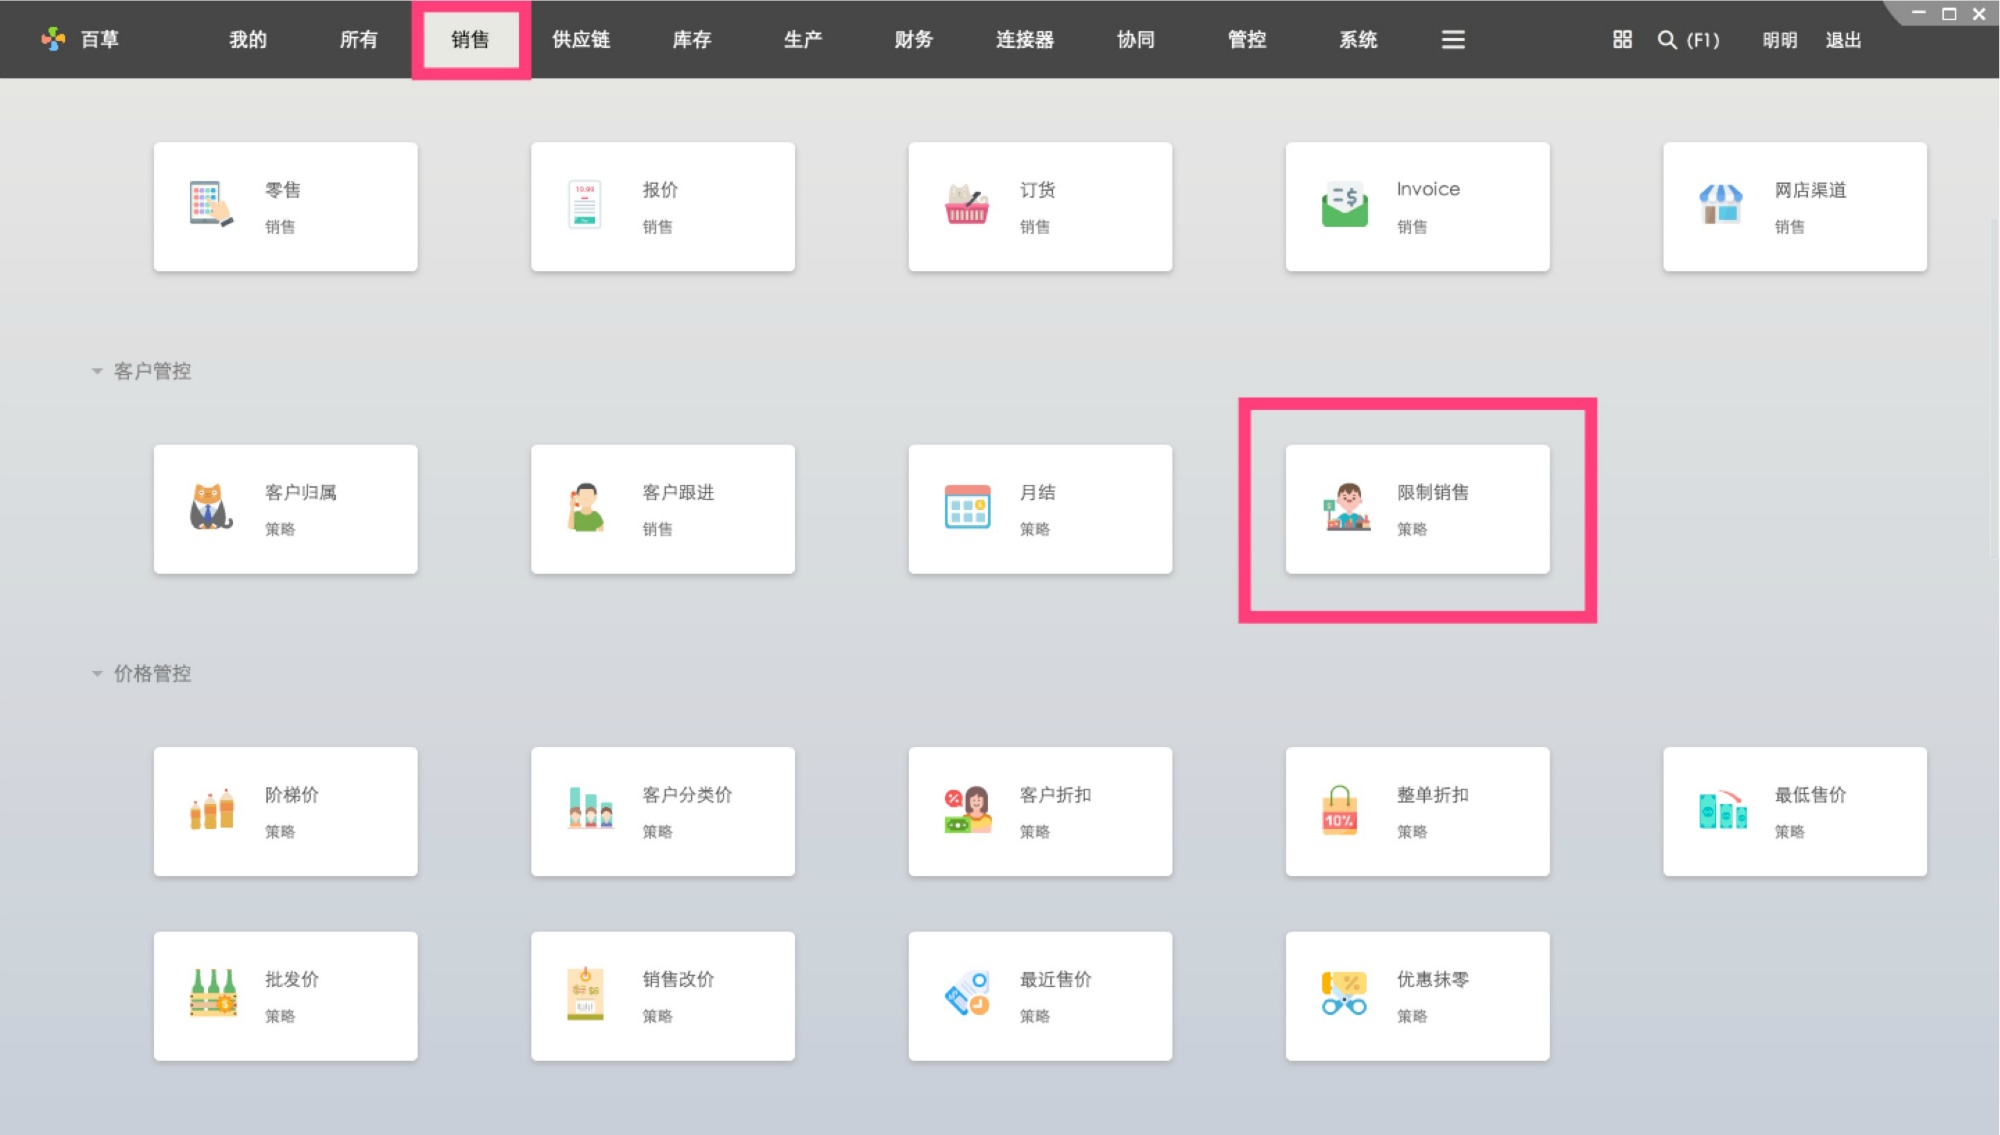Open the 订货 ordering basket icon
Screen dimensions: 2000x1135
(963, 203)
